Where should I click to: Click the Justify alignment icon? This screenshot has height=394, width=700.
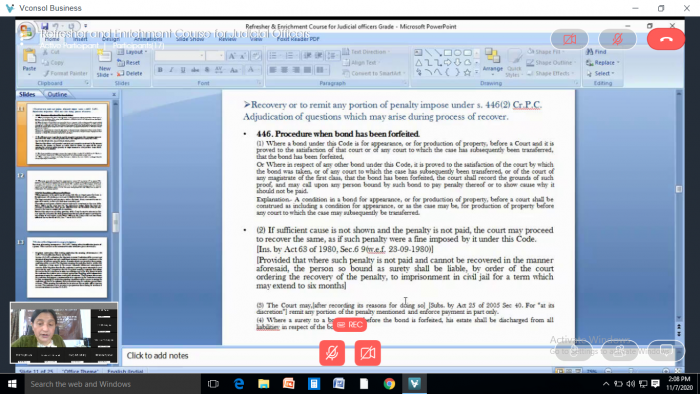coord(307,70)
